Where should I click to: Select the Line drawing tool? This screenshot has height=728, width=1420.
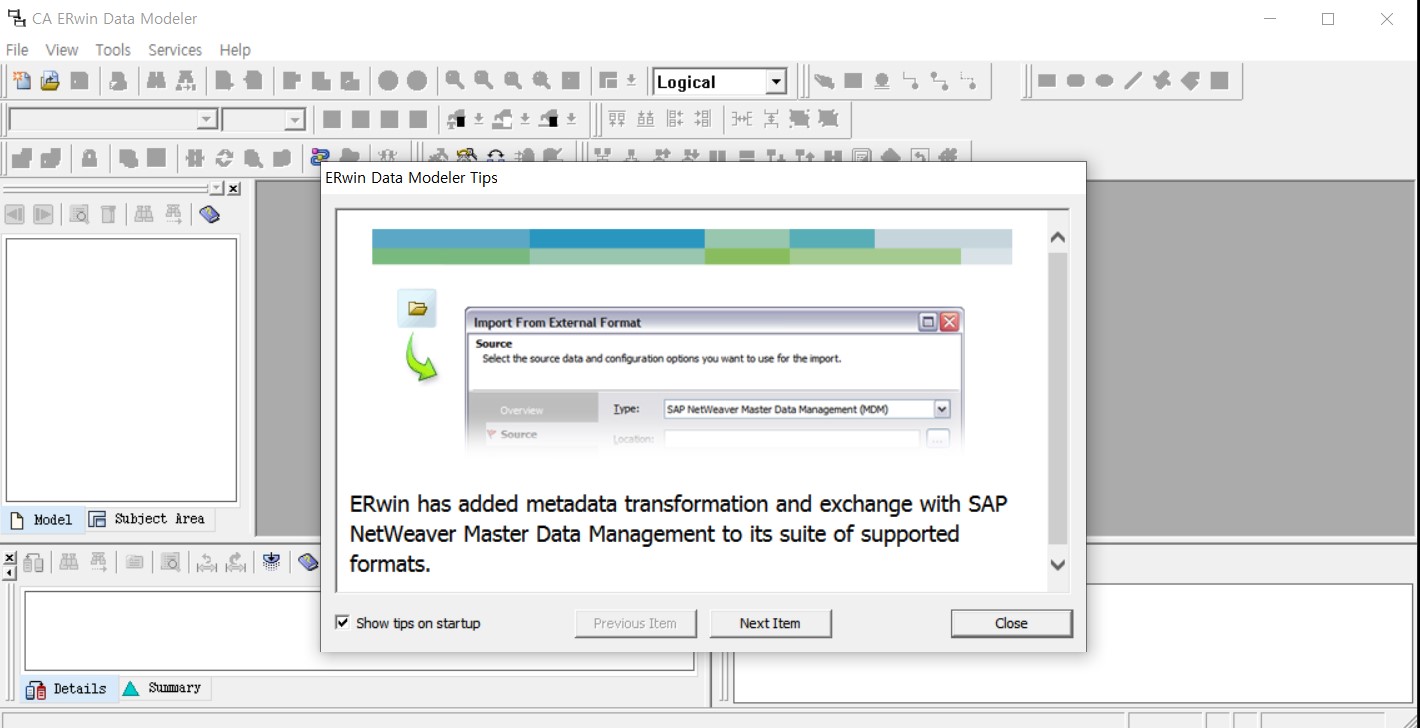(x=1133, y=81)
